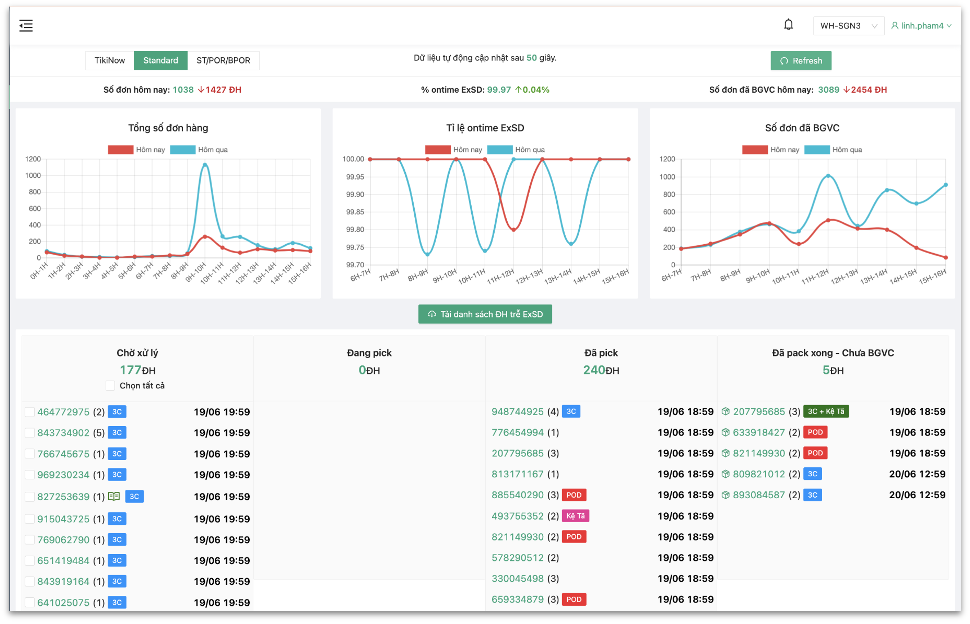970x624 pixels.
Task: Click the book icon beside order 827253639
Action: pos(114,496)
